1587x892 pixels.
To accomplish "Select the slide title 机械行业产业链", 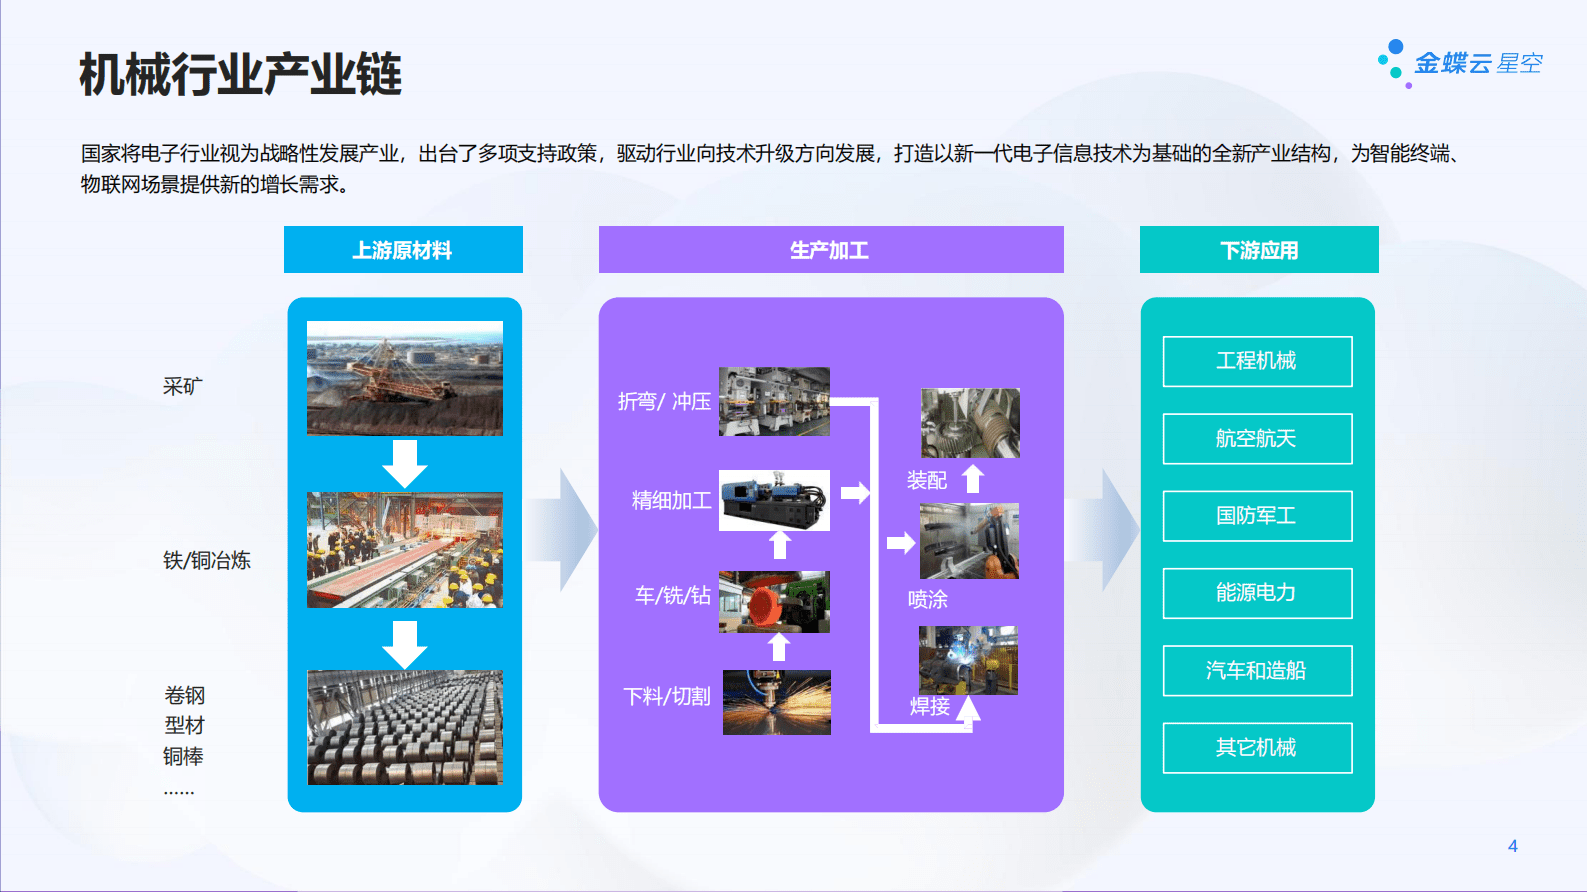I will (240, 75).
